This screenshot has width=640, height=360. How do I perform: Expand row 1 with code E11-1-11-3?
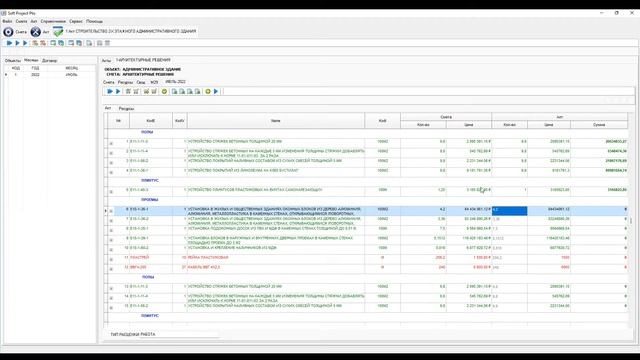(x=111, y=143)
